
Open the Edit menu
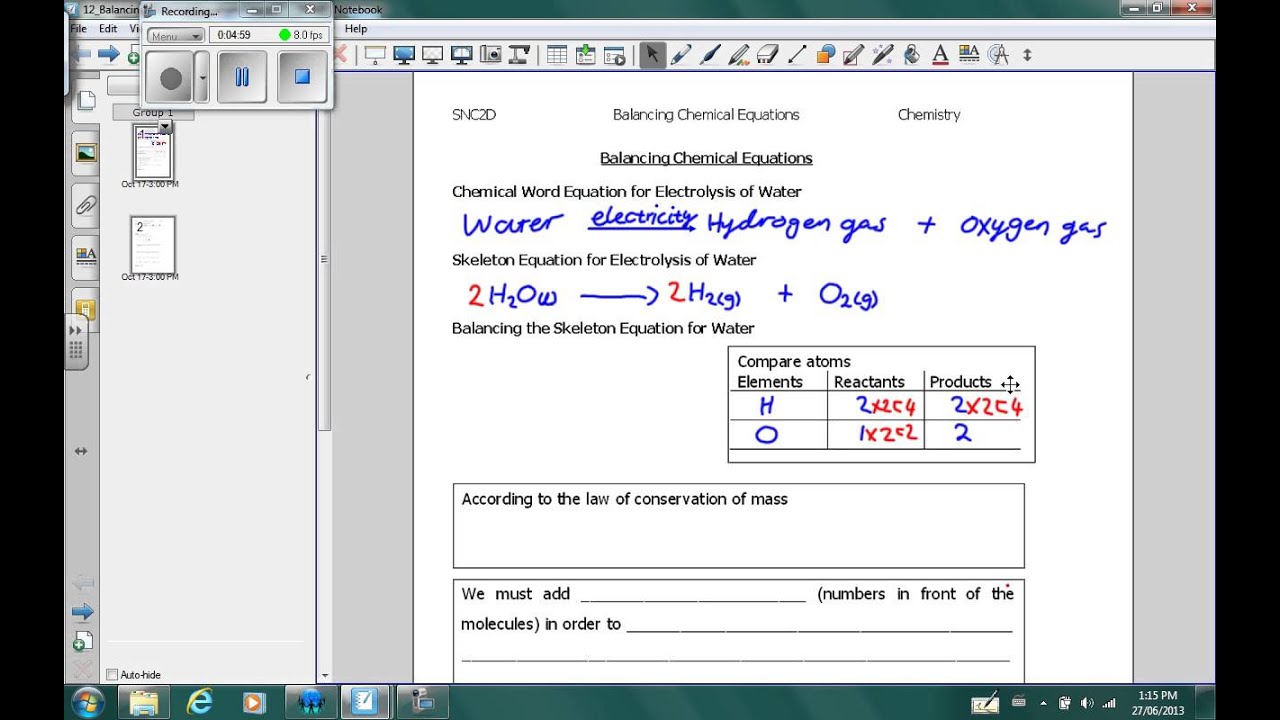click(x=107, y=29)
